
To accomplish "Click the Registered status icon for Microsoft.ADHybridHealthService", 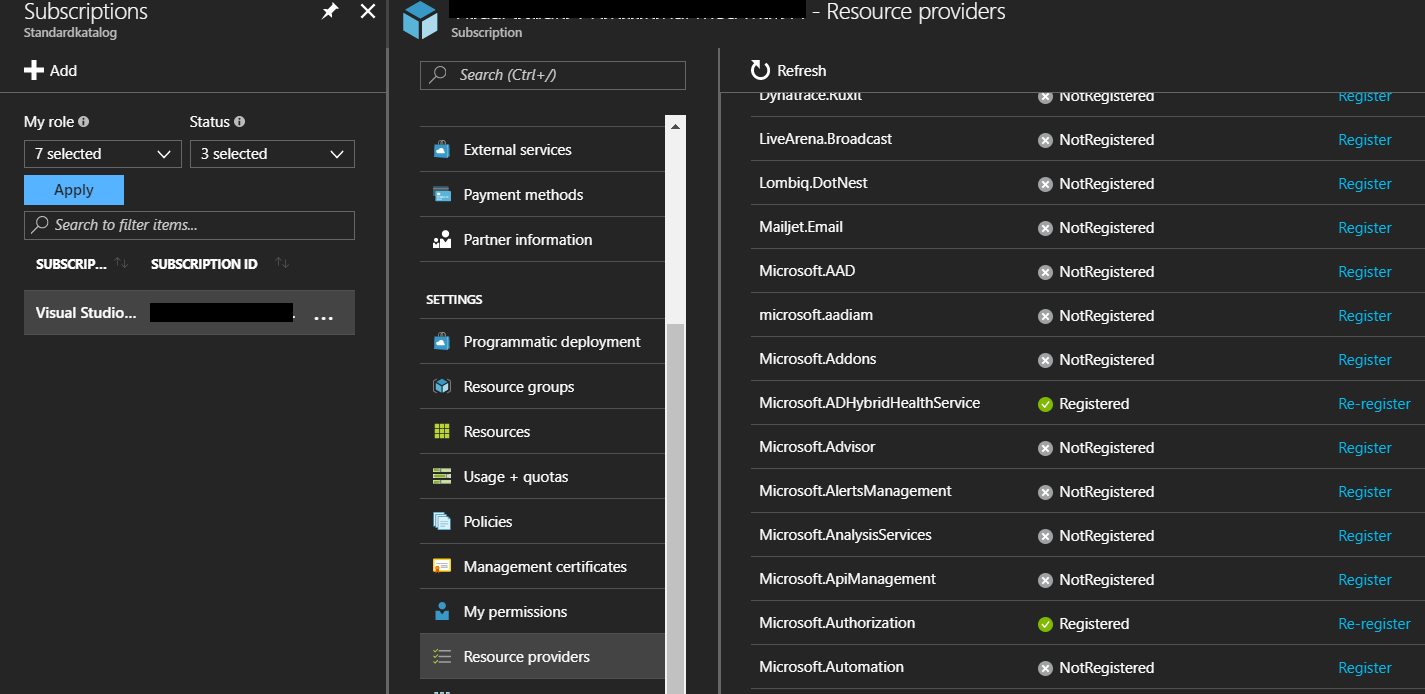I will point(1045,404).
